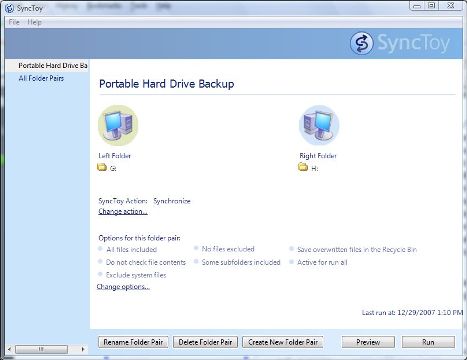
Task: Minimize the SyncToy window
Action: (x=417, y=6)
